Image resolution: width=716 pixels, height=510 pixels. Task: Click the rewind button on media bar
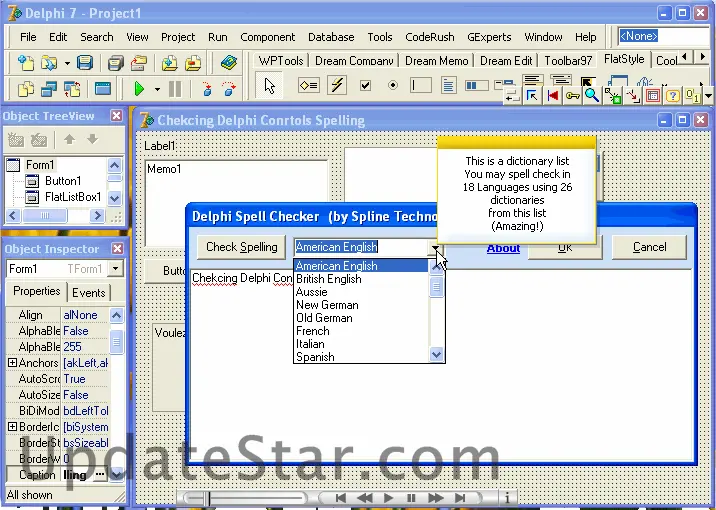point(364,498)
